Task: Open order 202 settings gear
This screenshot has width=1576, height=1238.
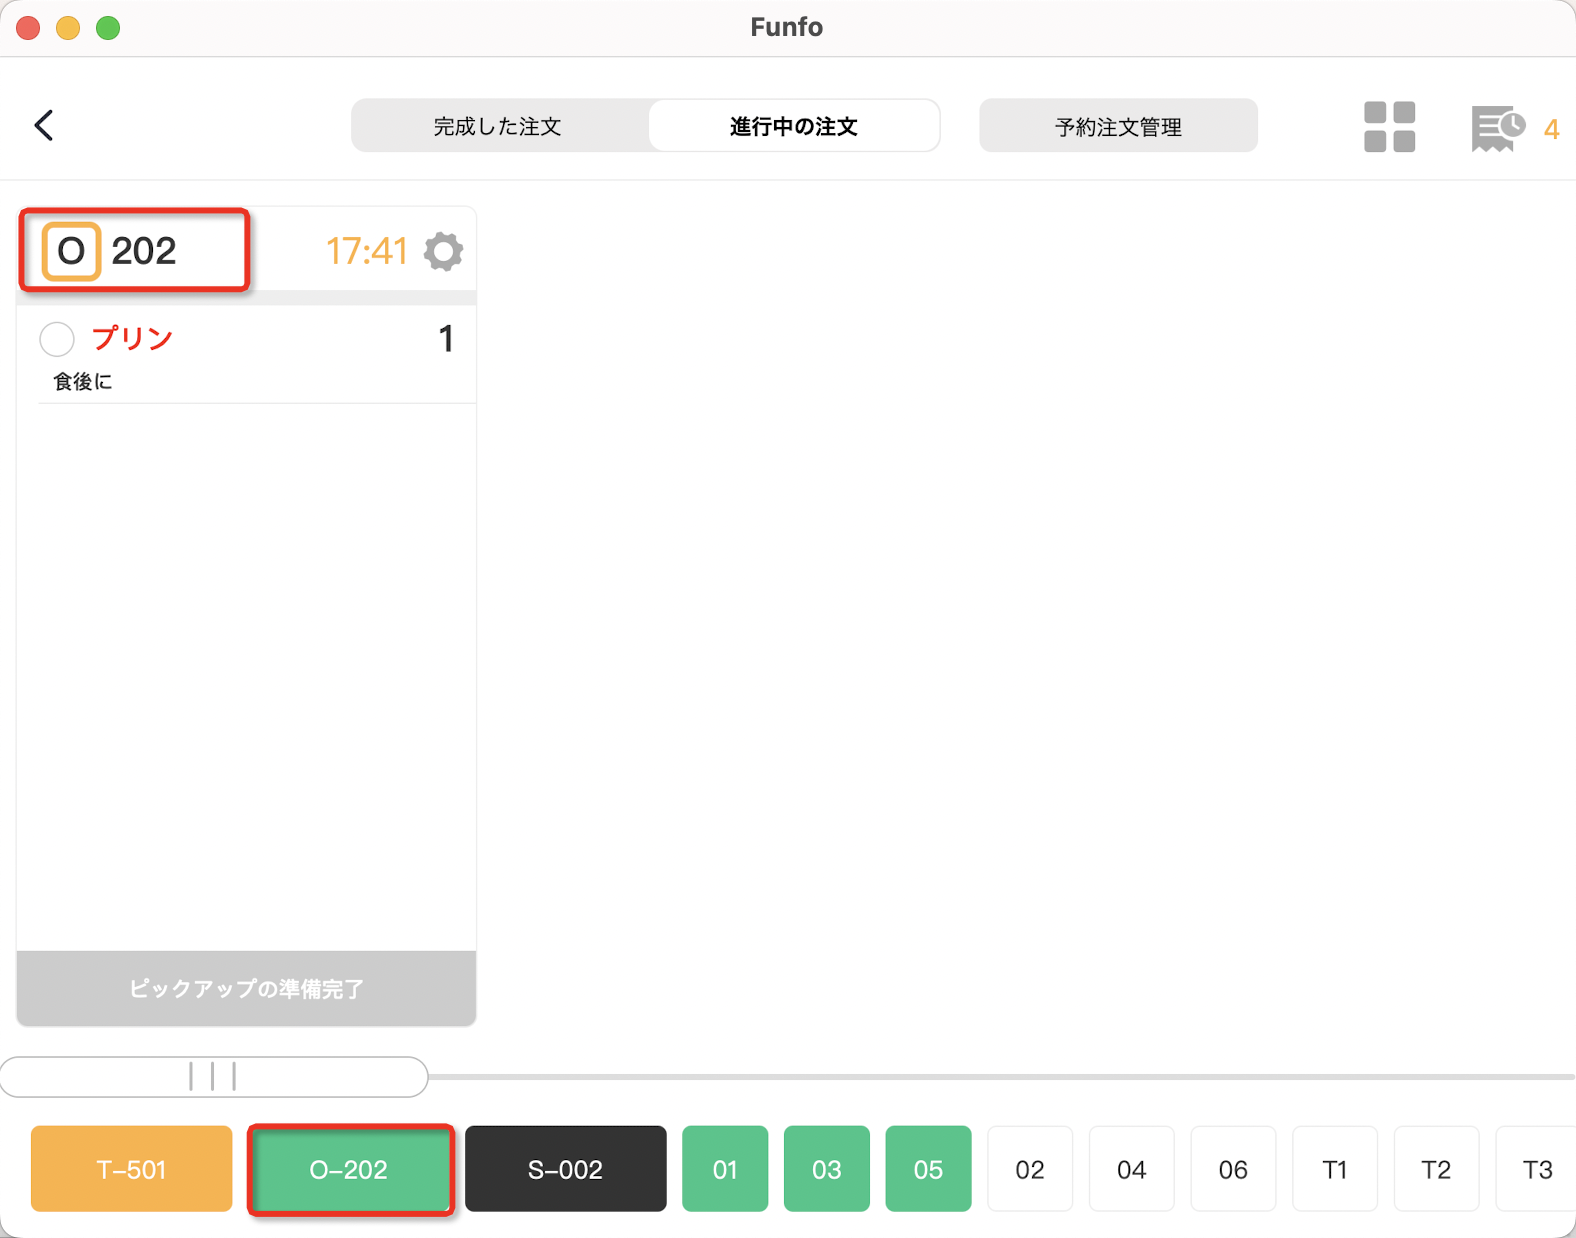Action: coord(443,251)
